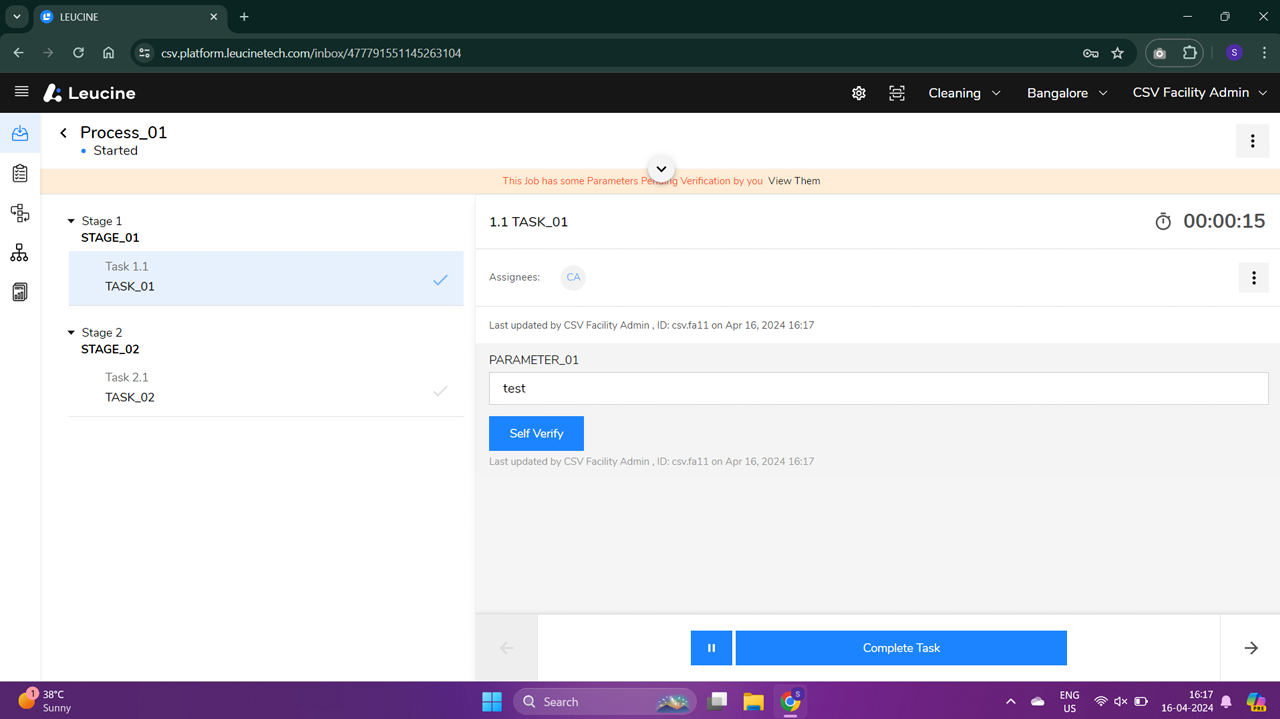Click the task timer stopwatch icon

pos(1163,222)
